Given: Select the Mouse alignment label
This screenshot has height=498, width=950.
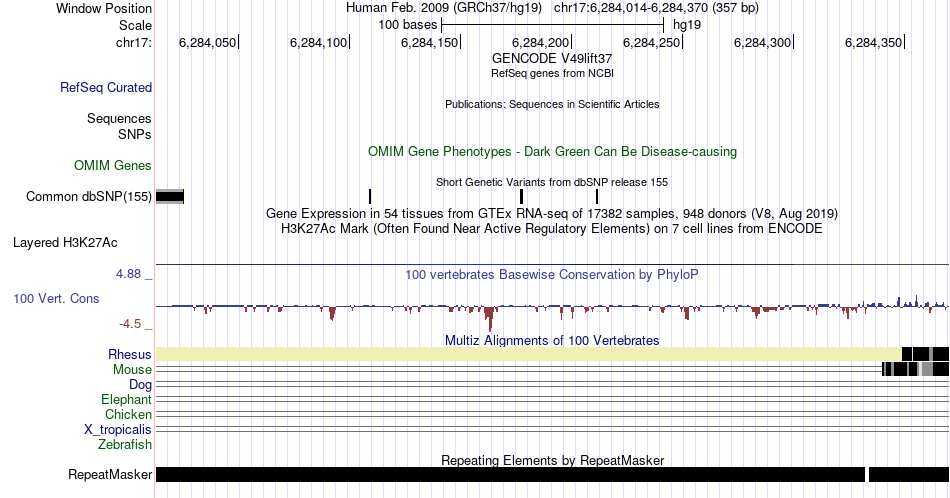Looking at the screenshot, I should (132, 370).
